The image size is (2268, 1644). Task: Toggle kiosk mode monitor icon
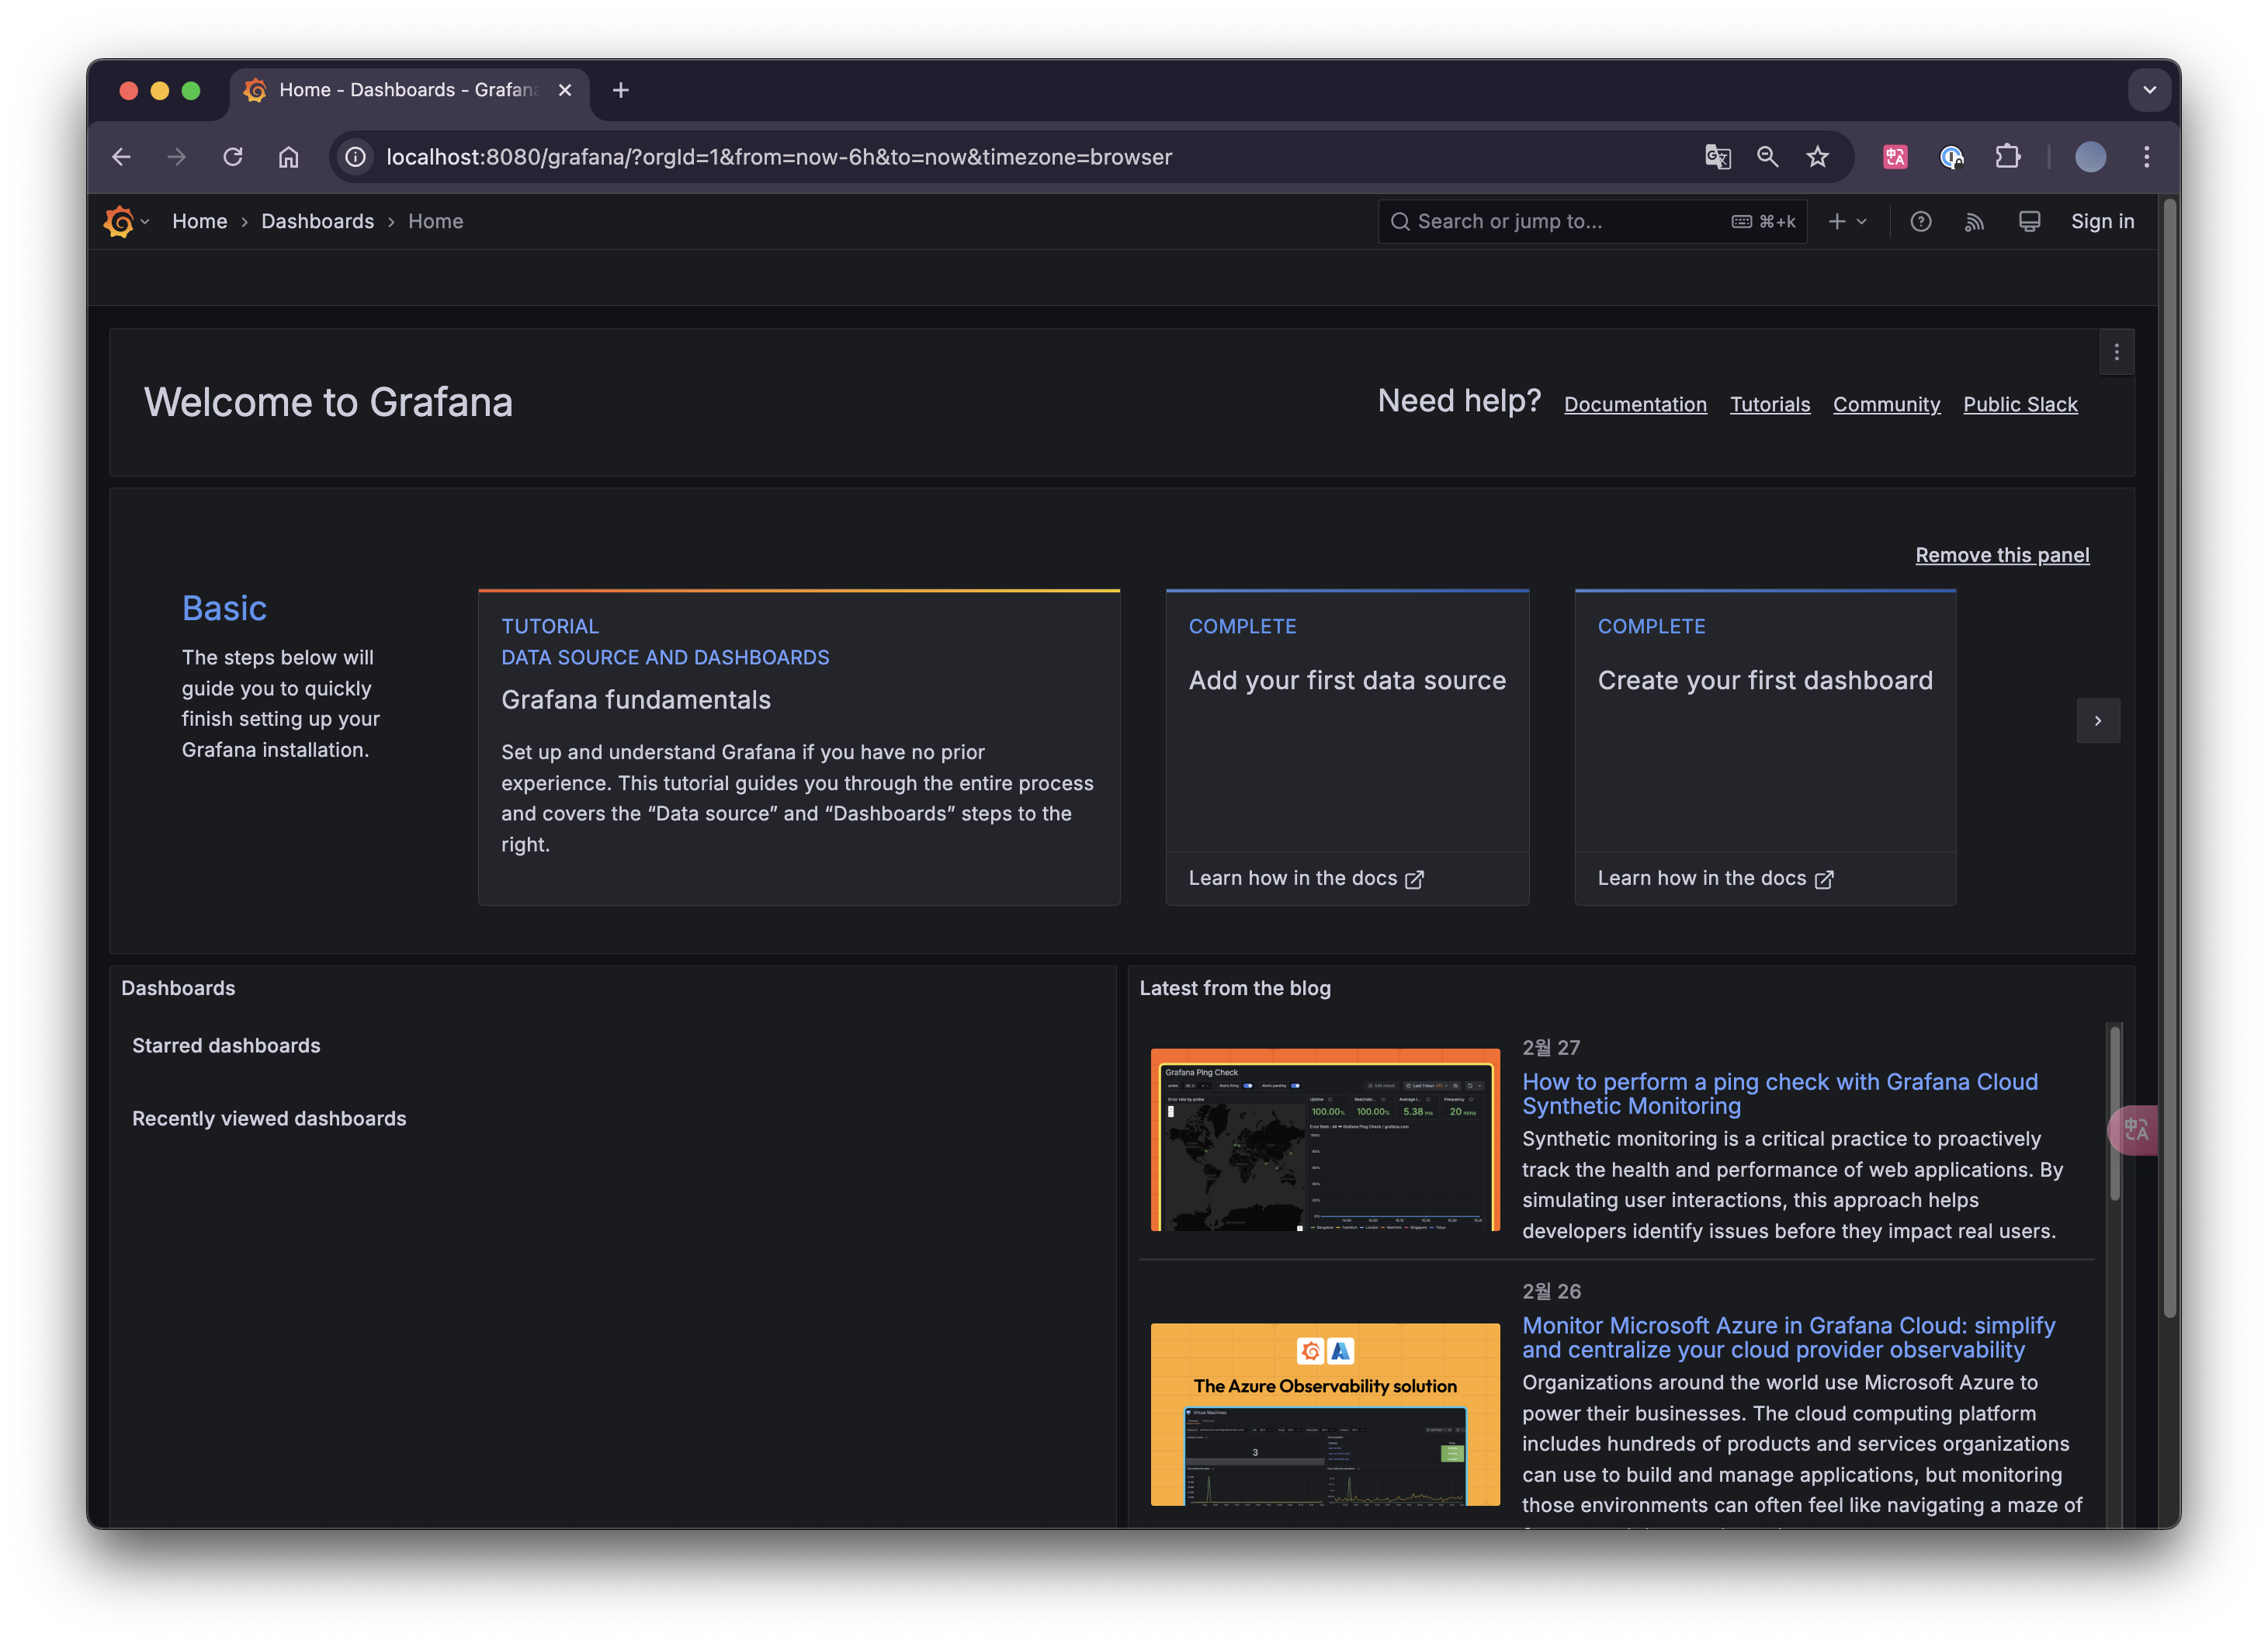click(x=2029, y=221)
